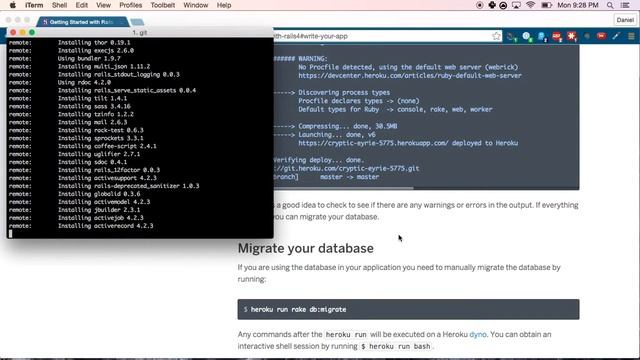Open the View menu
Screen dimensions: 640x360
(103, 5)
